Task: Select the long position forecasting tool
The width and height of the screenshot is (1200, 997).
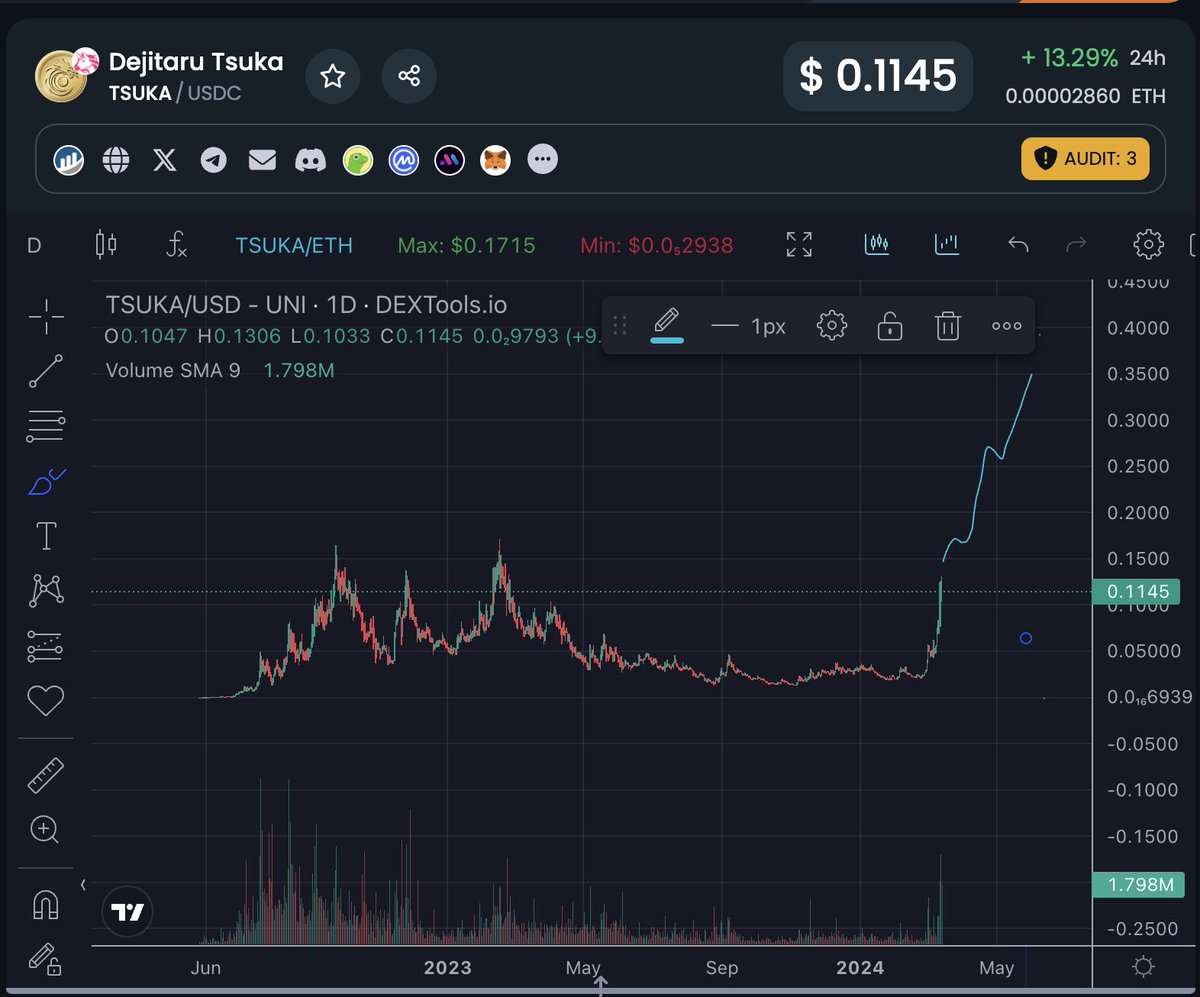Action: click(46, 646)
